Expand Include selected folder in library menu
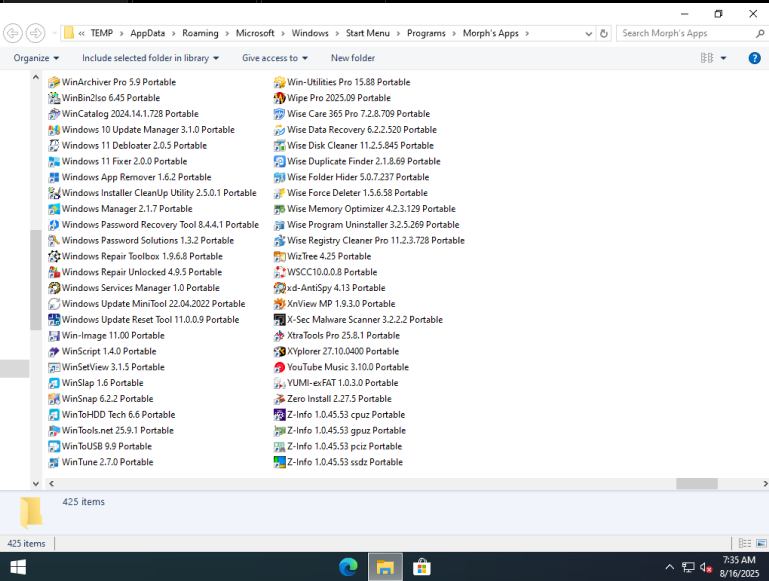 click(151, 58)
